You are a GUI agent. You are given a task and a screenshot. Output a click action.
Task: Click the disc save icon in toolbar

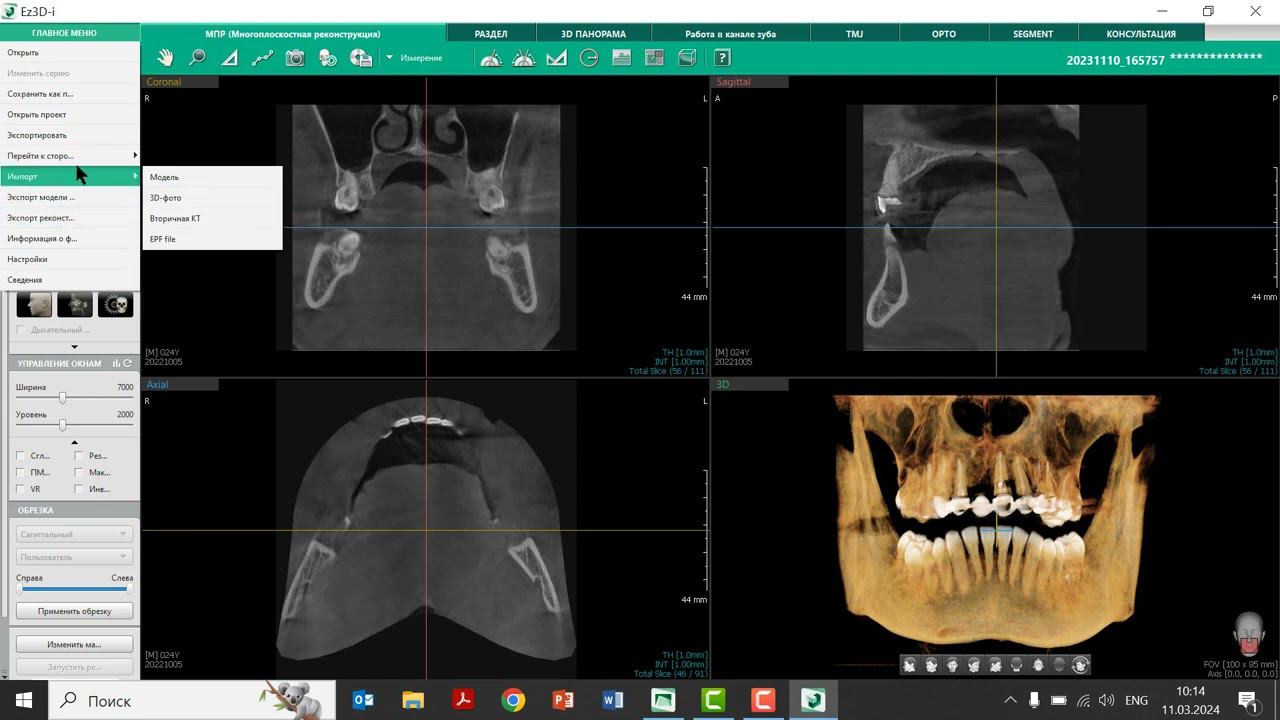361,58
